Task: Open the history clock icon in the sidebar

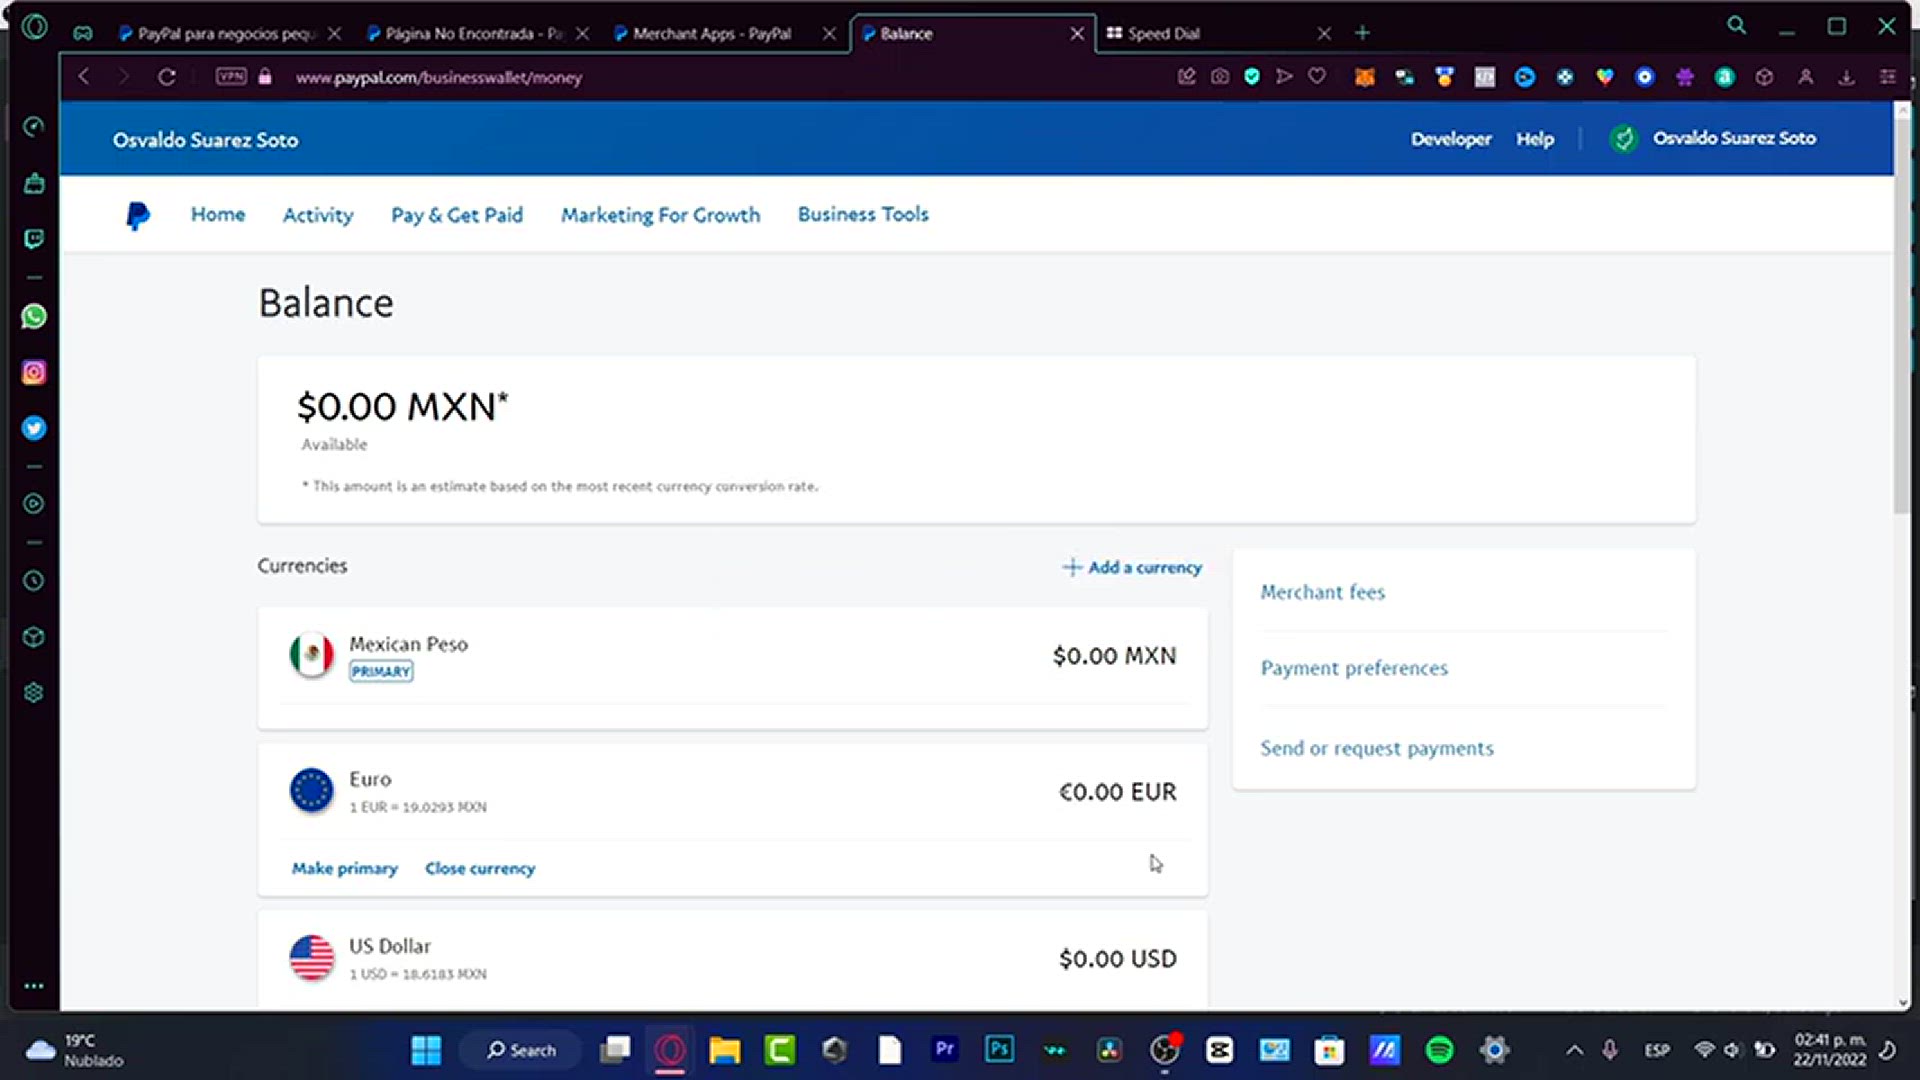Action: (34, 581)
